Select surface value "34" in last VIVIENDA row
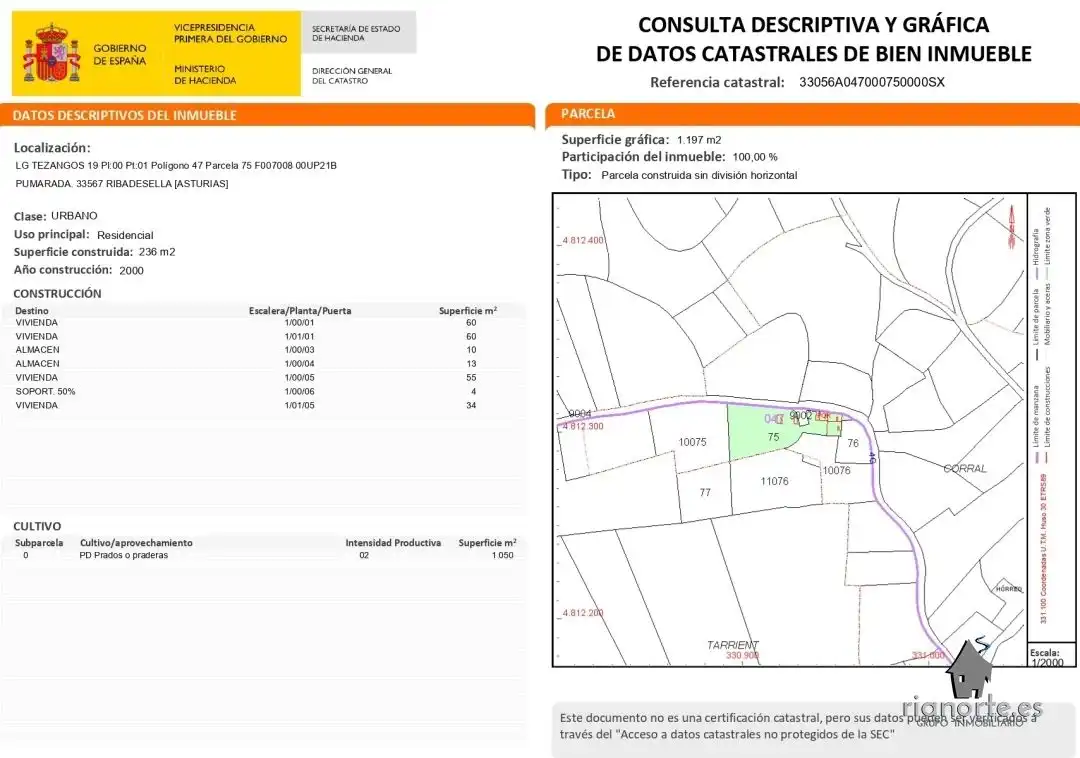The height and width of the screenshot is (758, 1080). (x=471, y=406)
